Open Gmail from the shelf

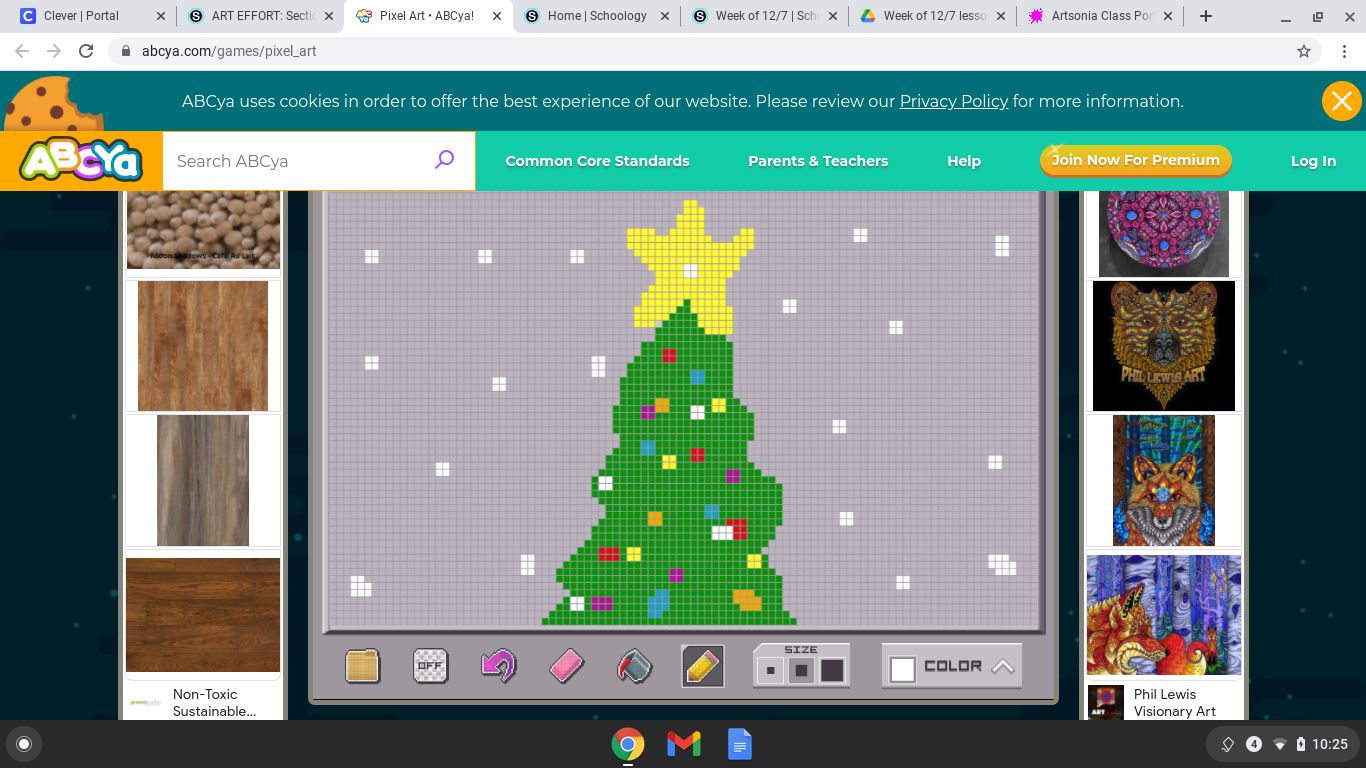684,744
